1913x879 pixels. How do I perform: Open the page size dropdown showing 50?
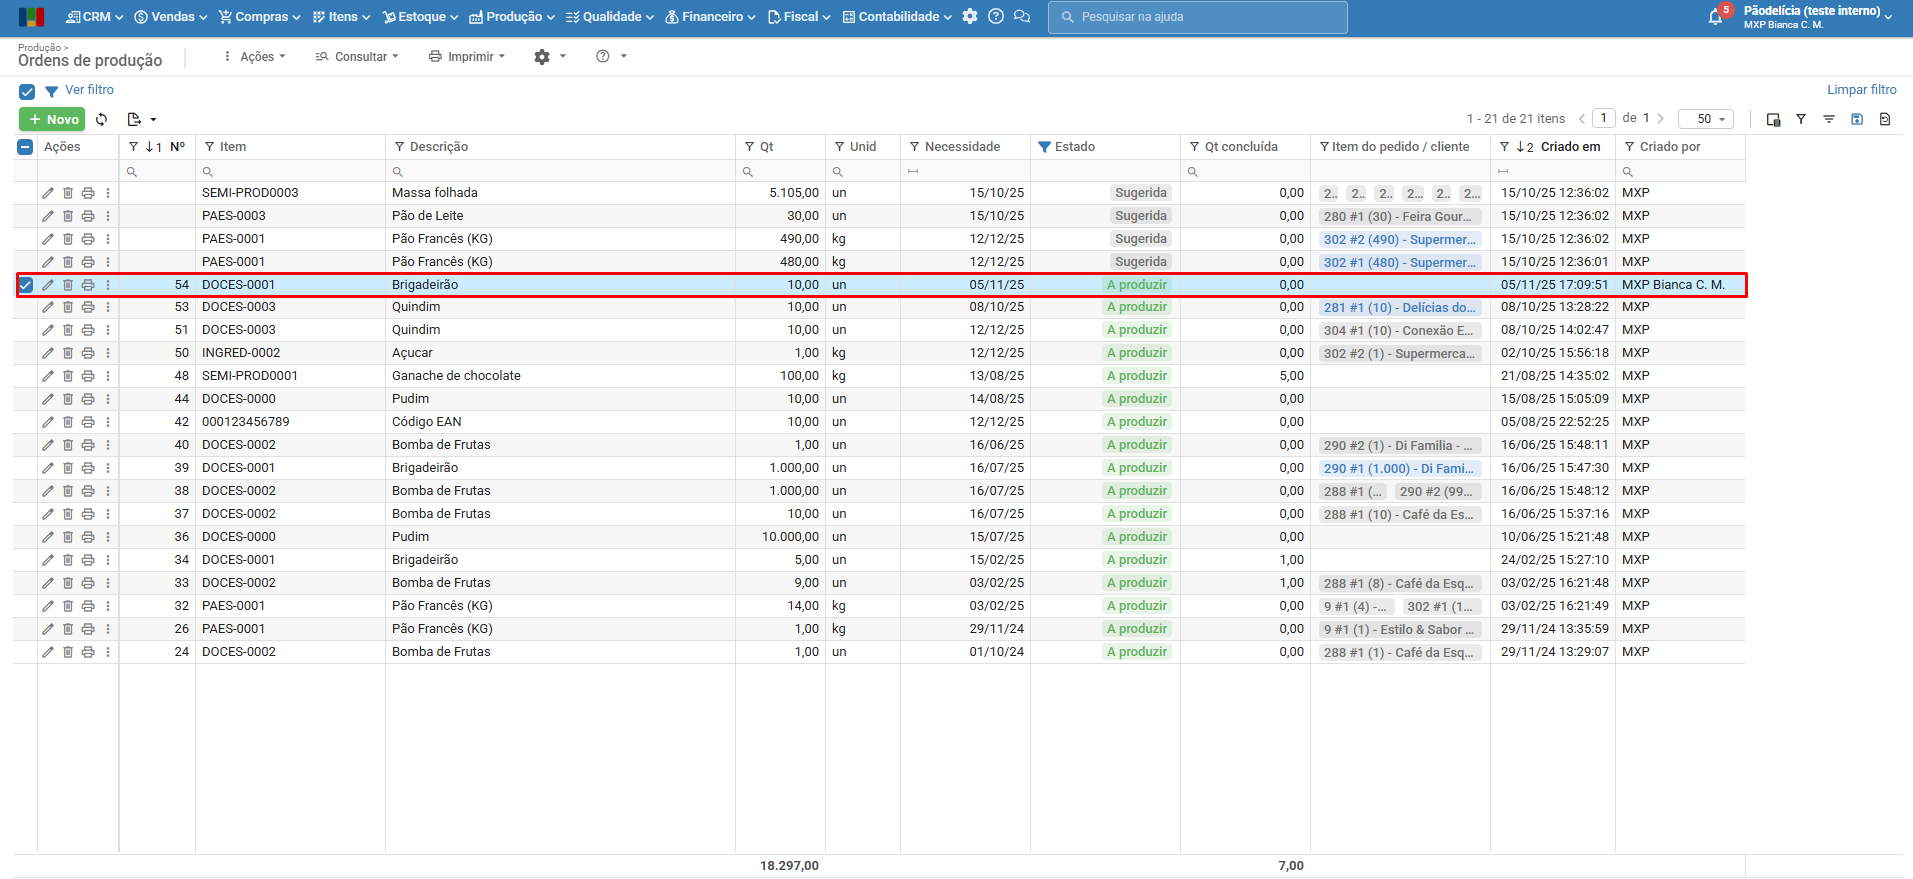[x=1705, y=119]
